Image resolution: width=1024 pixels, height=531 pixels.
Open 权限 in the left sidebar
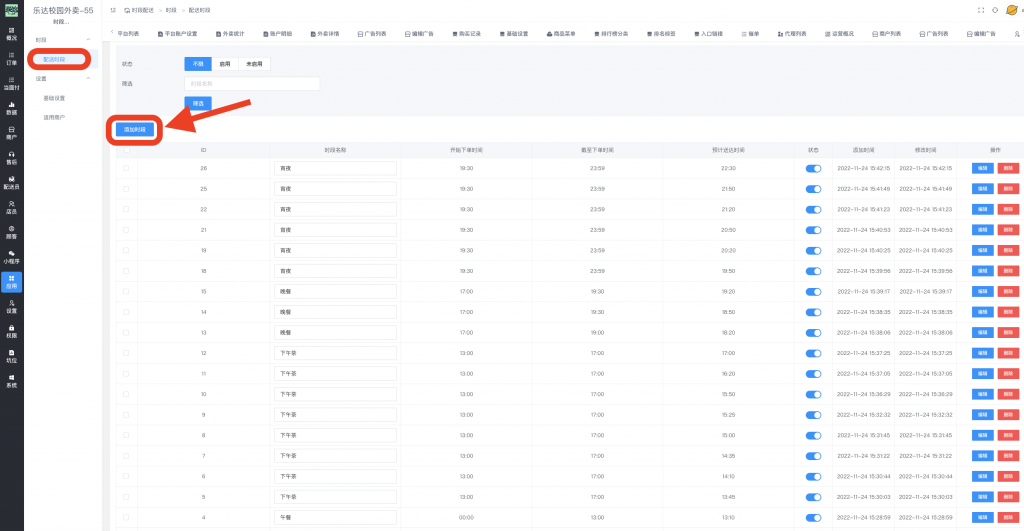coord(11,331)
